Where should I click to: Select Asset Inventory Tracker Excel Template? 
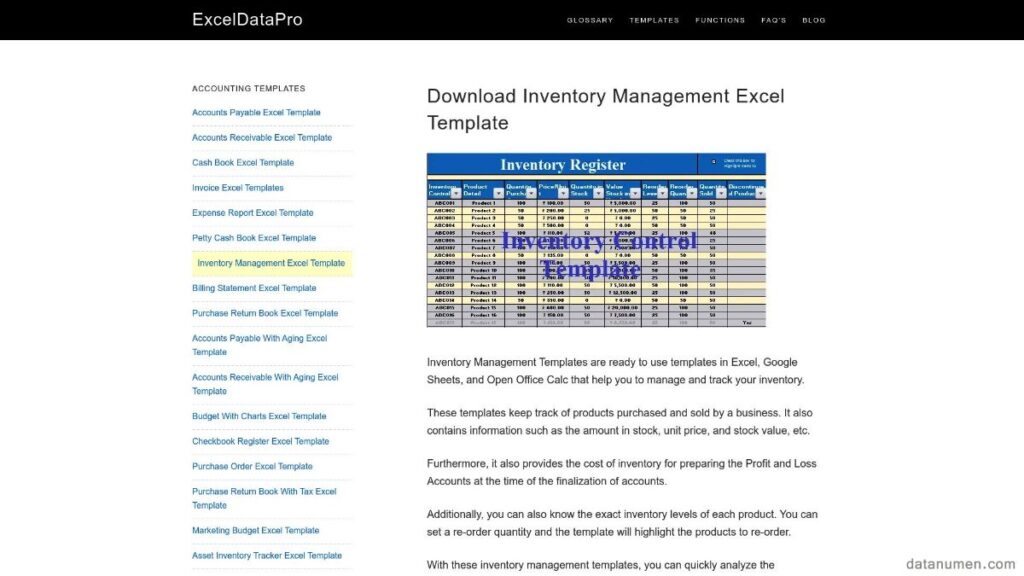click(x=267, y=556)
